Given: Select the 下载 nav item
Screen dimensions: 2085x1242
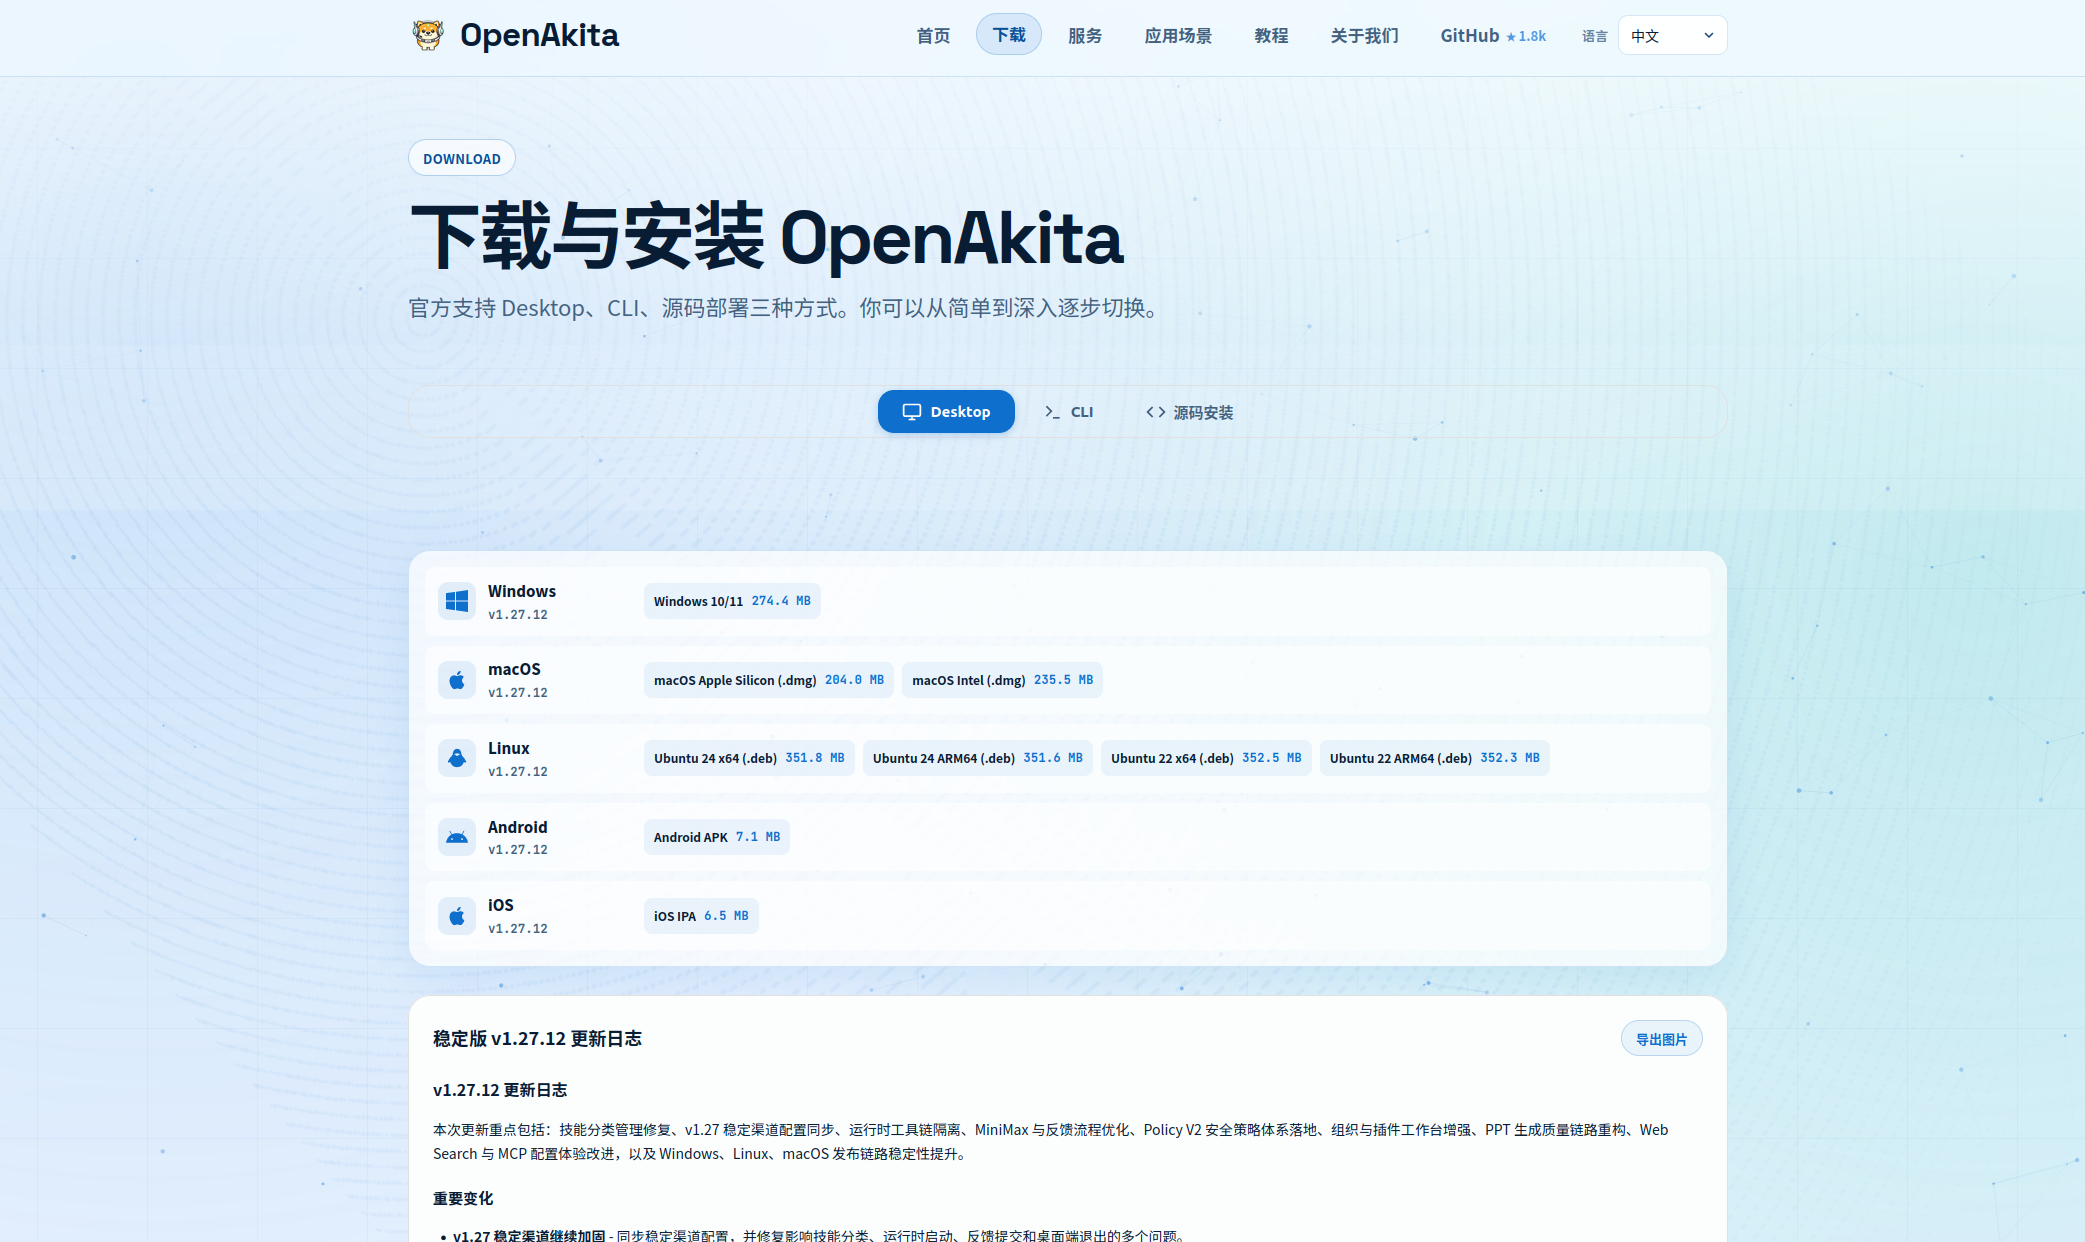Looking at the screenshot, I should pyautogui.click(x=1008, y=35).
